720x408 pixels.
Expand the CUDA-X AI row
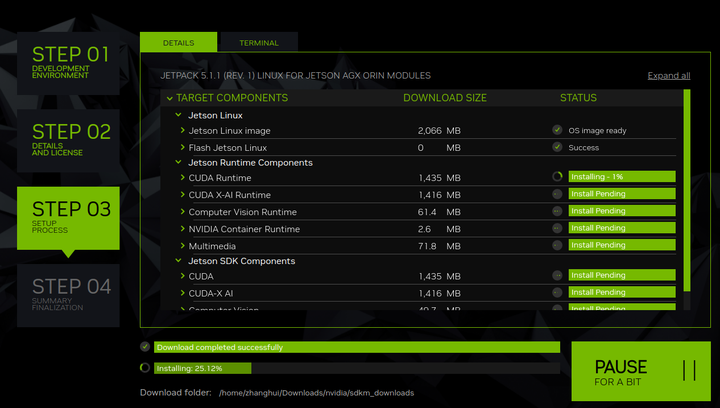pos(182,293)
